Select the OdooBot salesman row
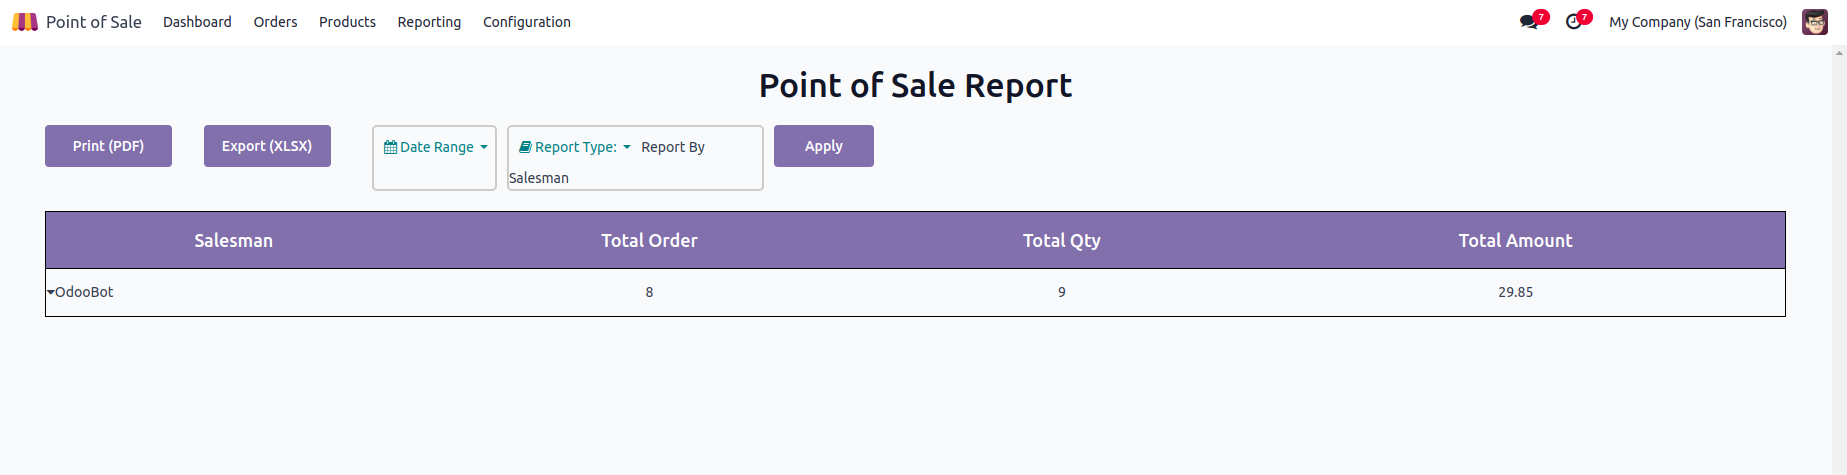This screenshot has height=475, width=1847. (85, 292)
